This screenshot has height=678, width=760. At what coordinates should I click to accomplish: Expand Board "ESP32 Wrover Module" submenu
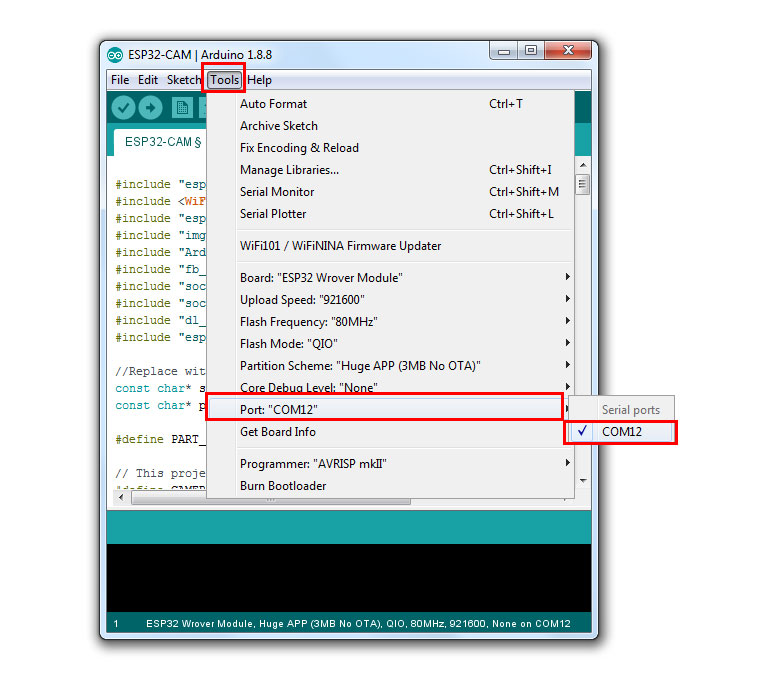390,278
